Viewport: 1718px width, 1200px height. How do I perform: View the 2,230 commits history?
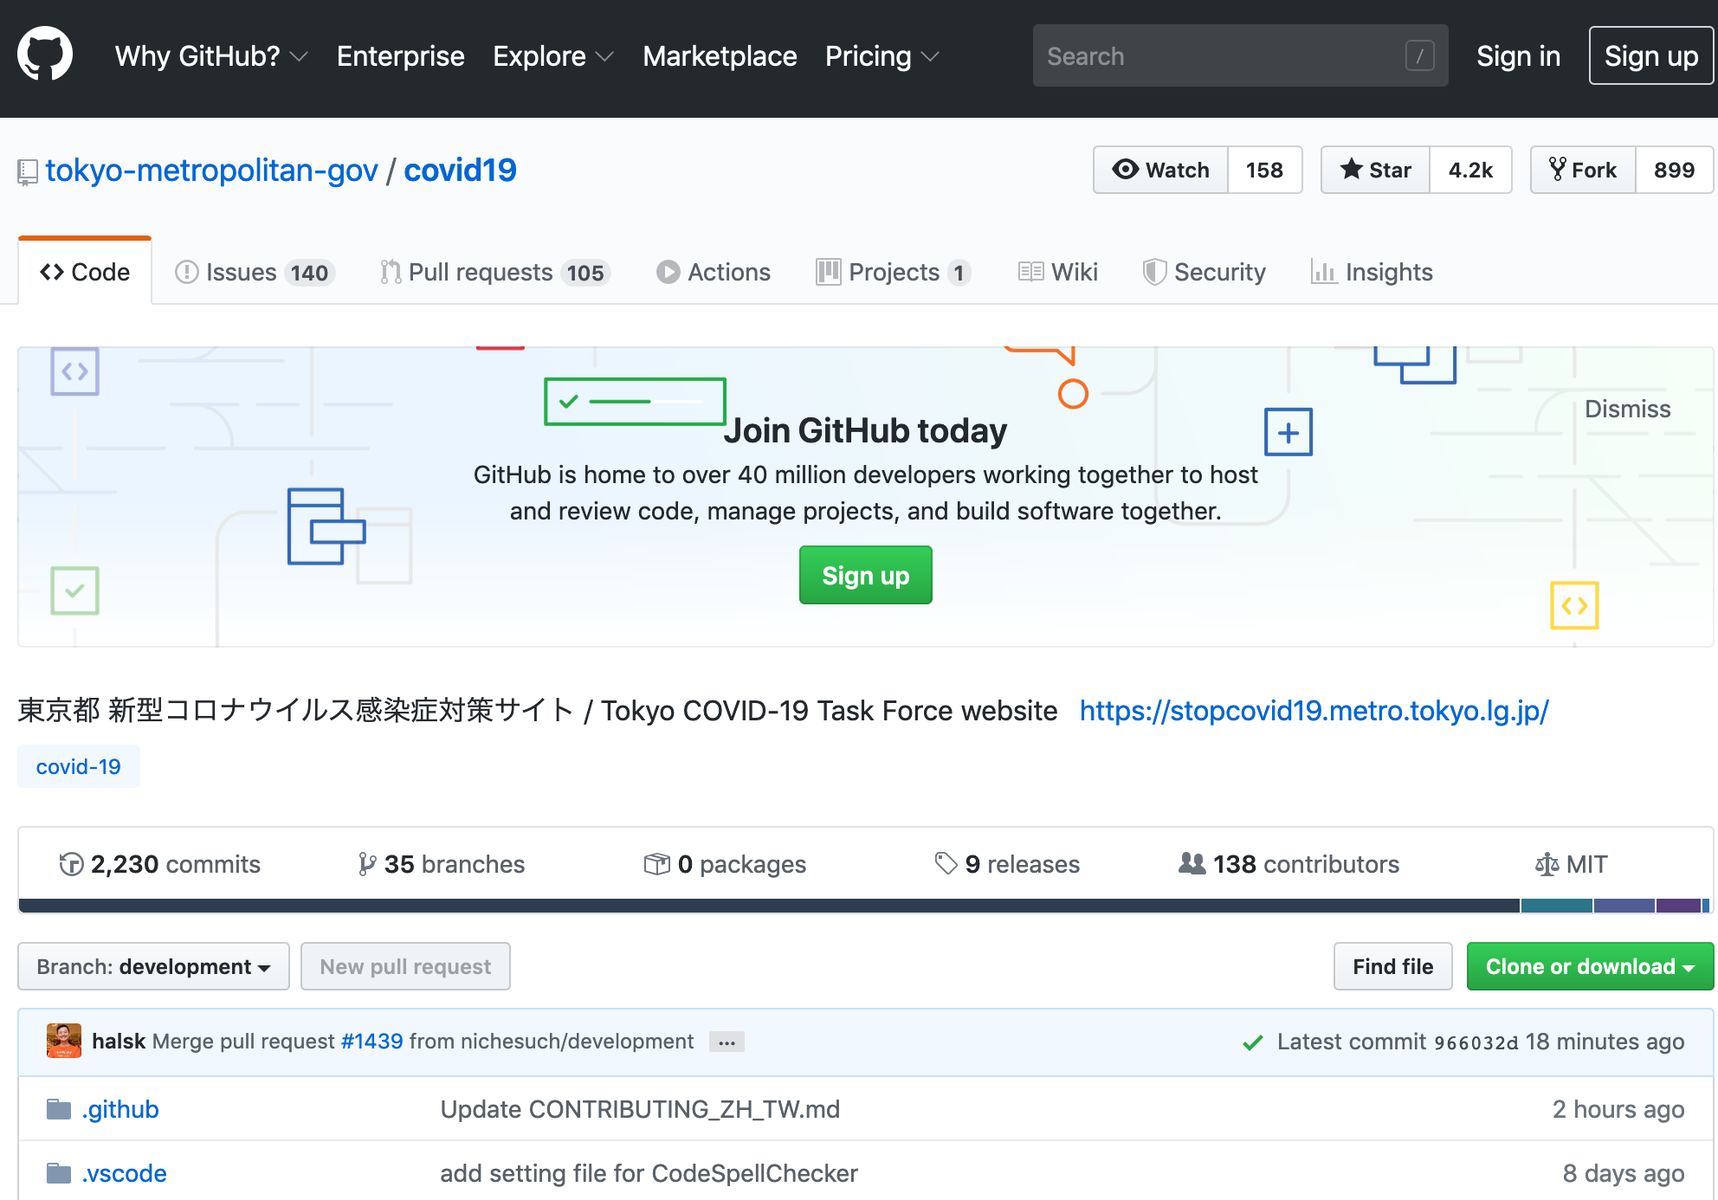[160, 864]
